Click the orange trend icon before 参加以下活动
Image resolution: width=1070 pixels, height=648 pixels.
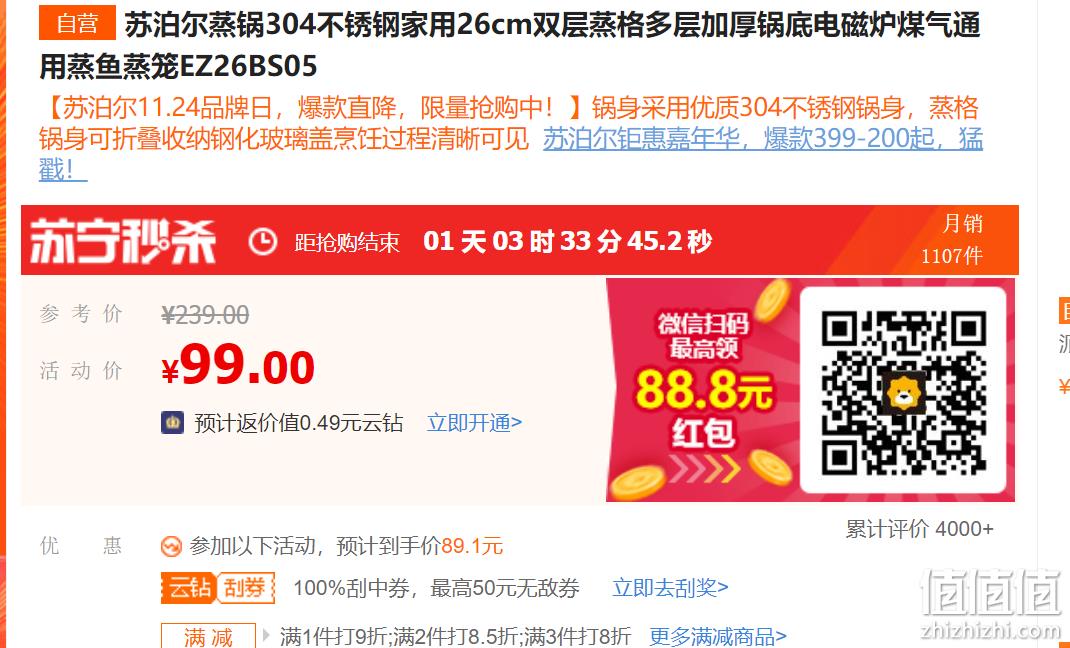(171, 546)
